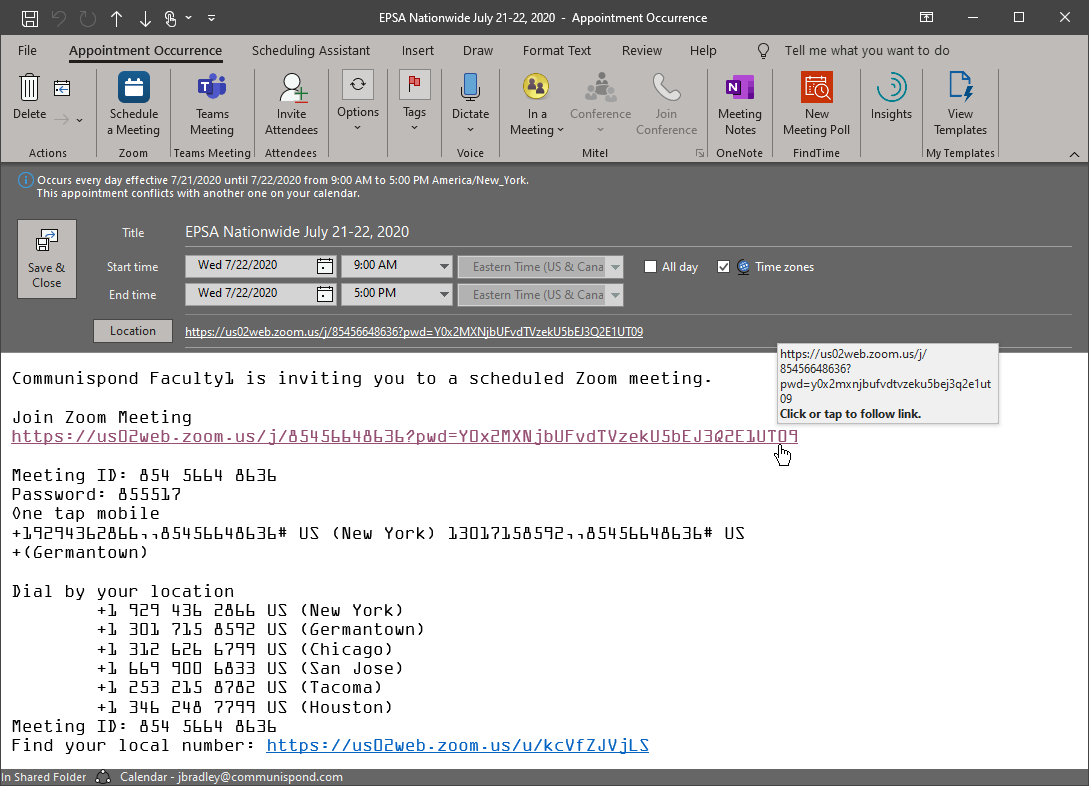Go to next item with down arrow
This screenshot has height=786, width=1089.
[x=144, y=18]
